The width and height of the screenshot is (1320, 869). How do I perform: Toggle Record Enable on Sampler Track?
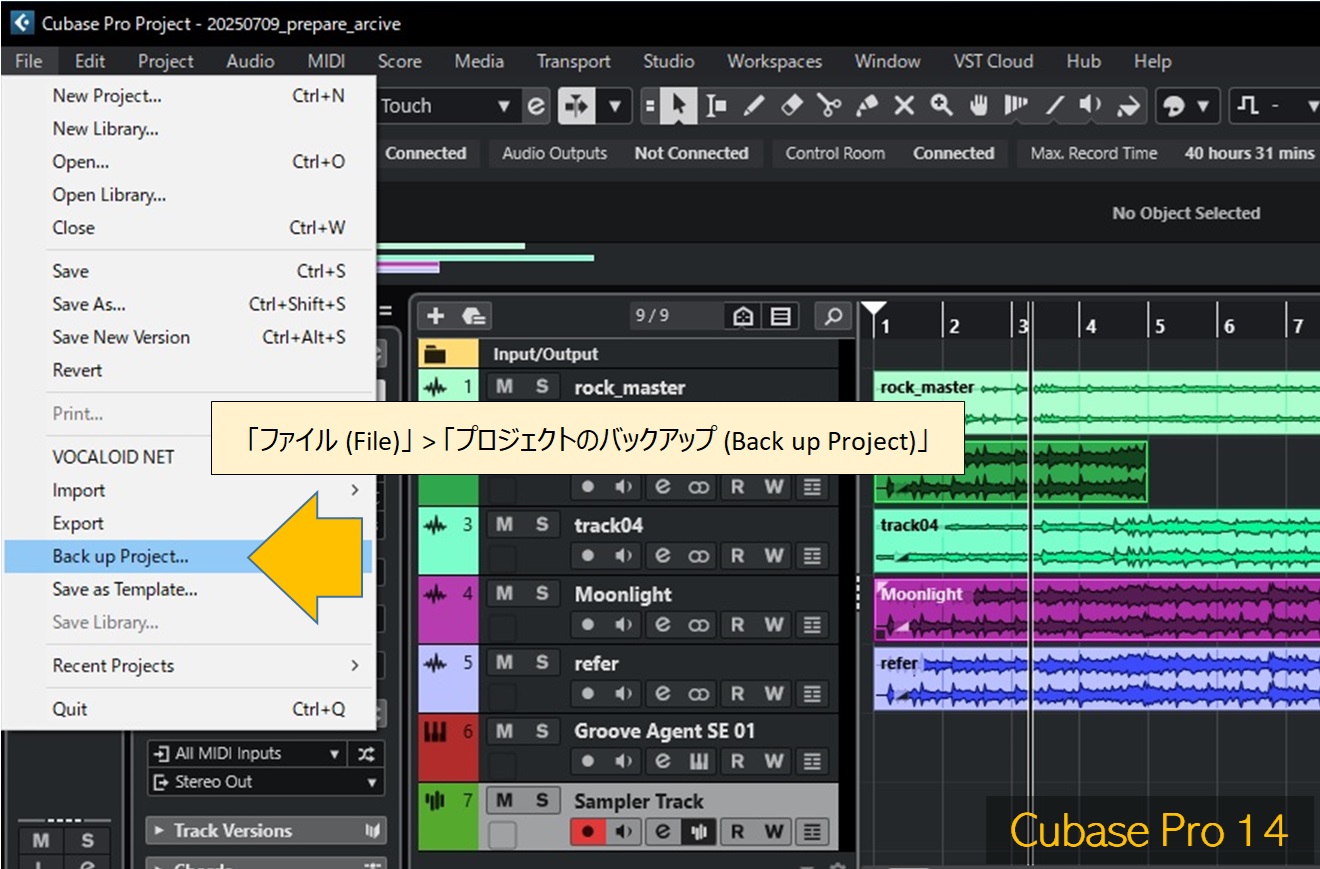pyautogui.click(x=588, y=832)
